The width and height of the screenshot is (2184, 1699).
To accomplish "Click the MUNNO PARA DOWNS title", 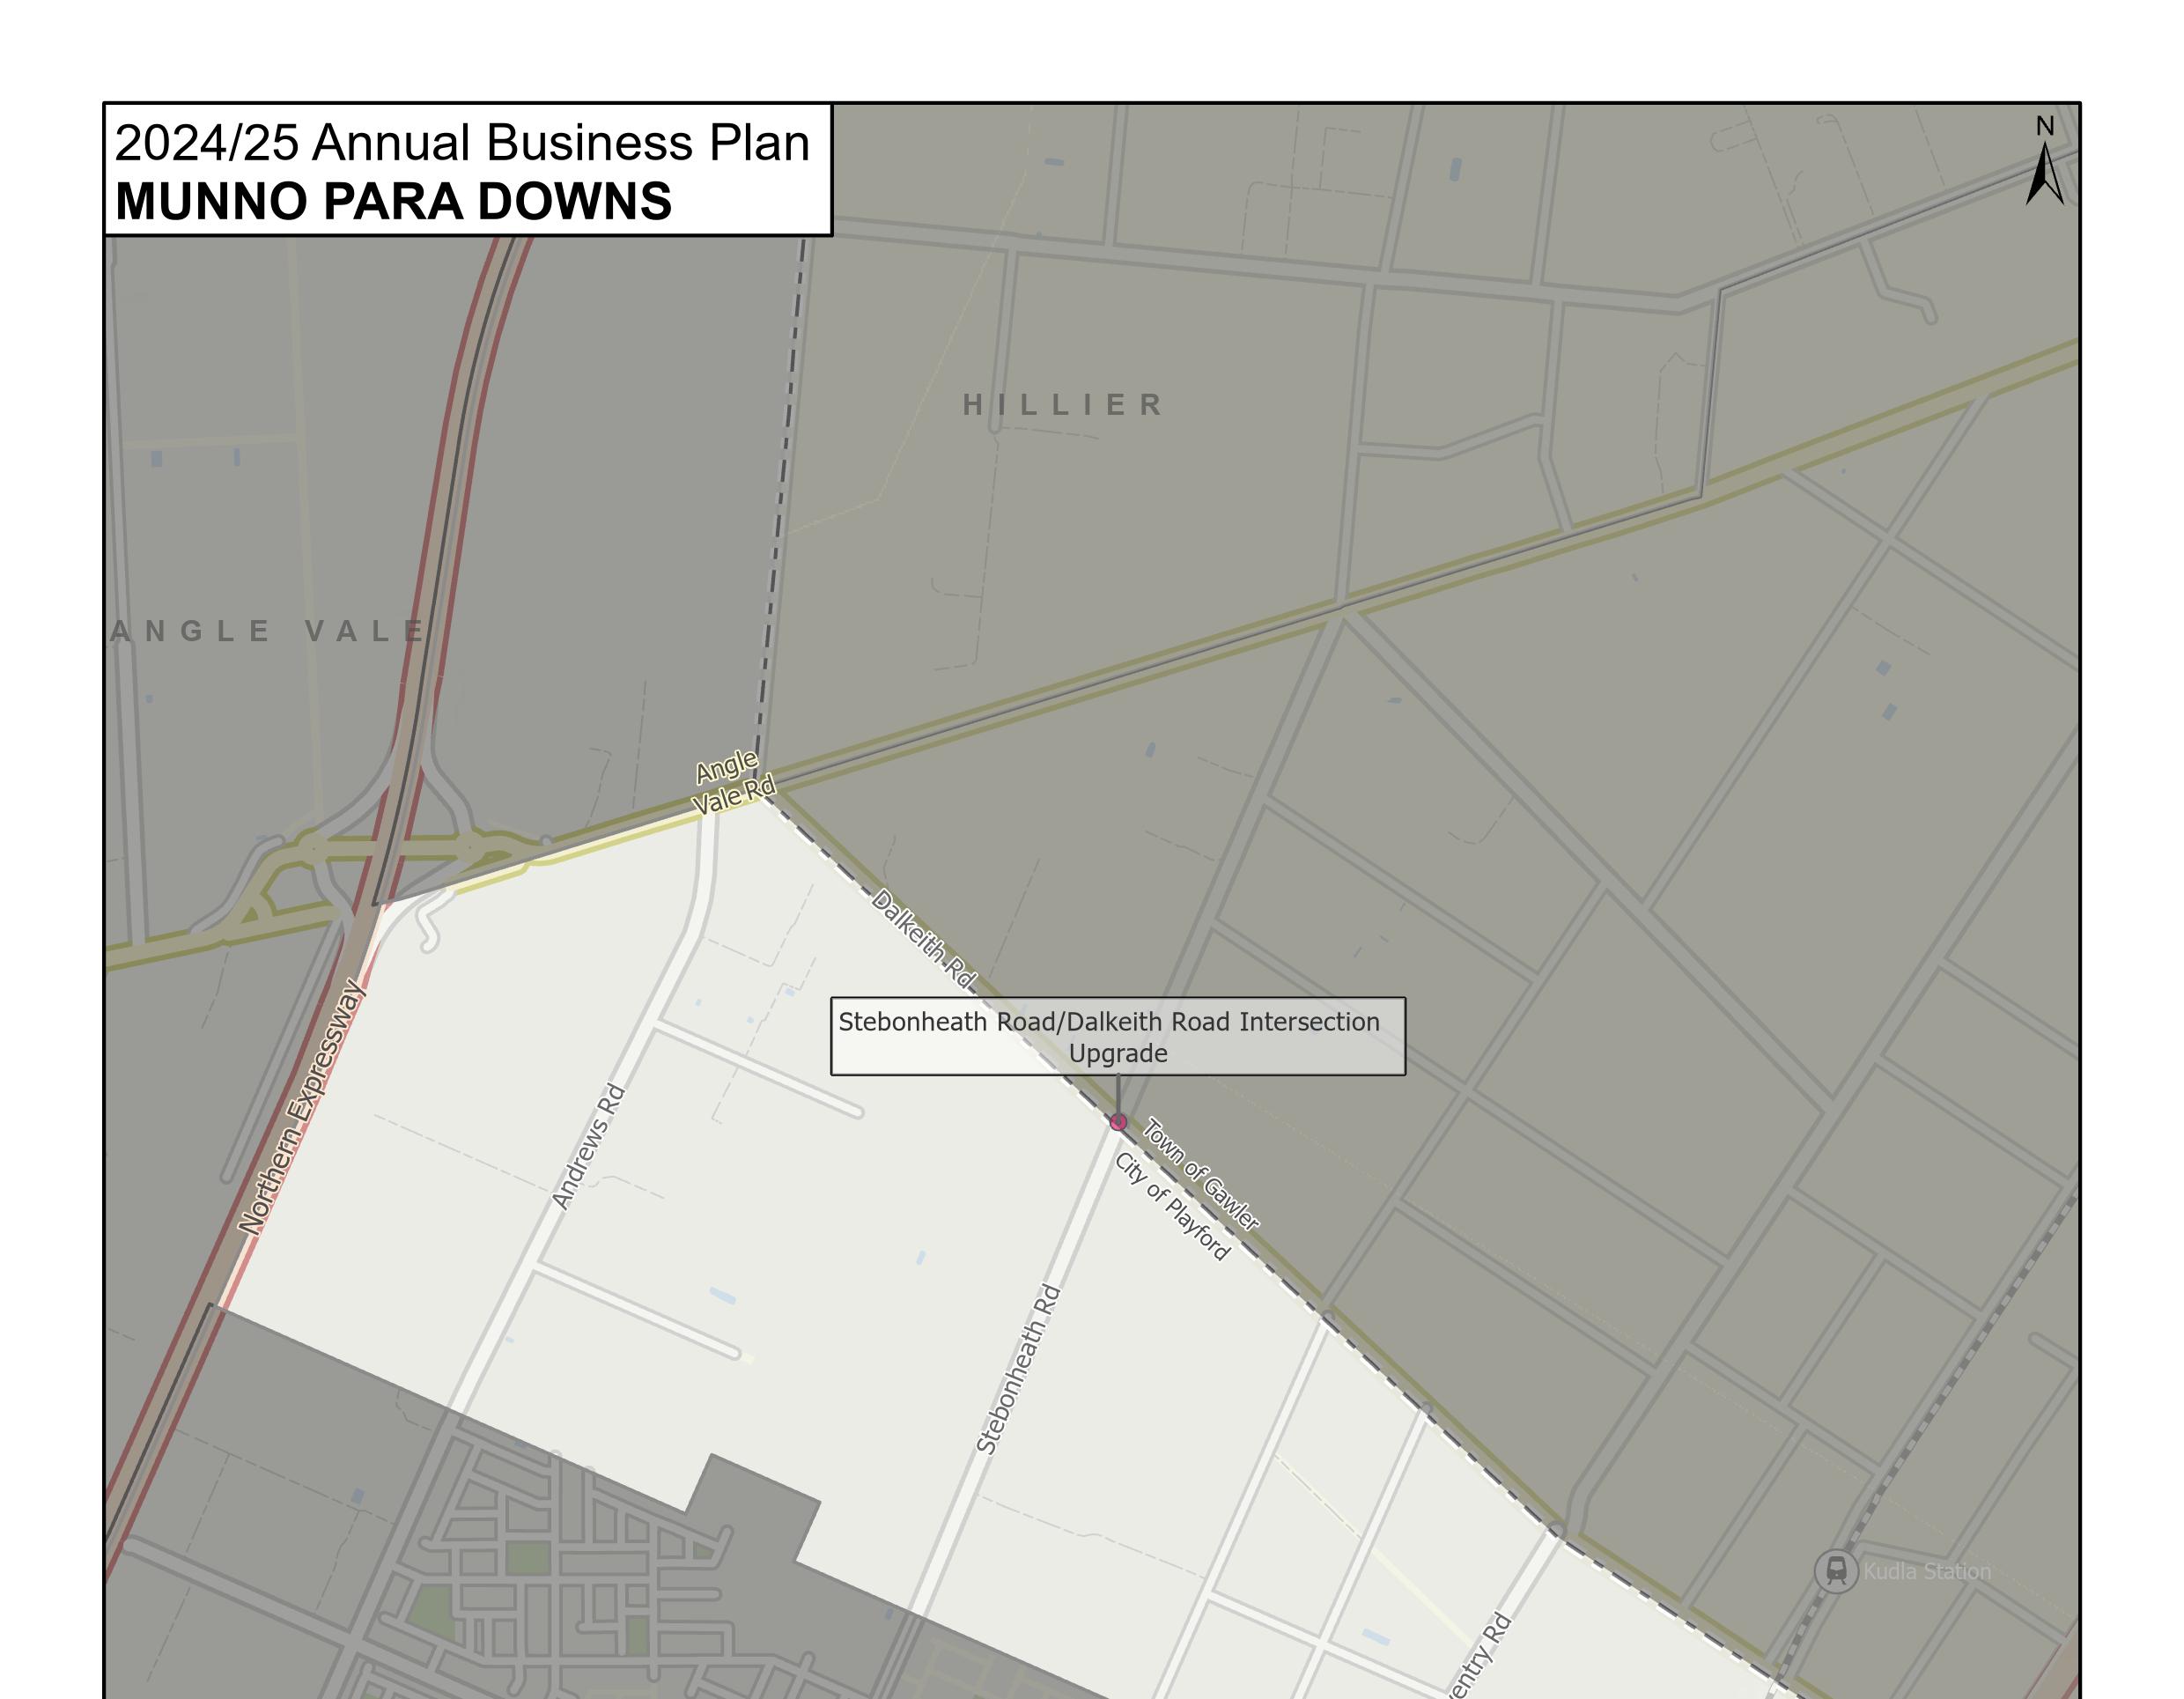I will tap(394, 202).
